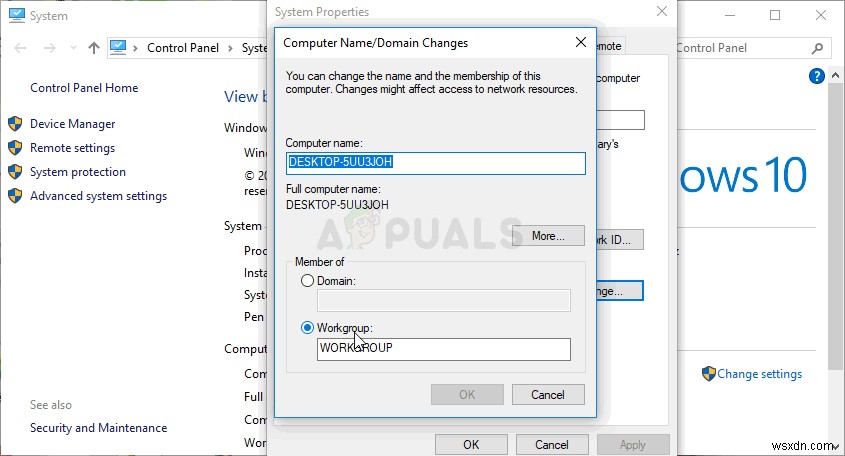
Task: Click OK in Computer Name/Domain Changes dialog
Action: tap(467, 395)
